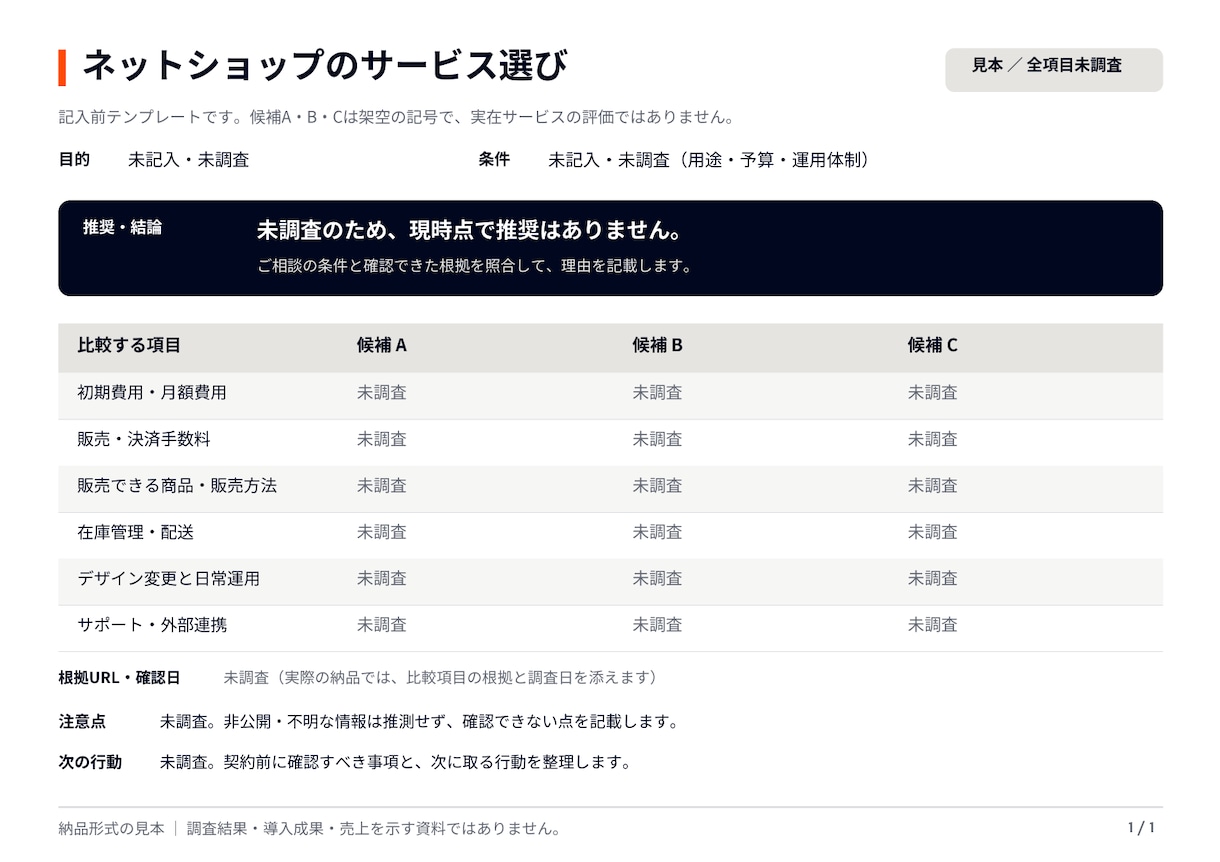This screenshot has height=862, width=1220.
Task: Click the 候補 B column header
Action: [x=657, y=345]
